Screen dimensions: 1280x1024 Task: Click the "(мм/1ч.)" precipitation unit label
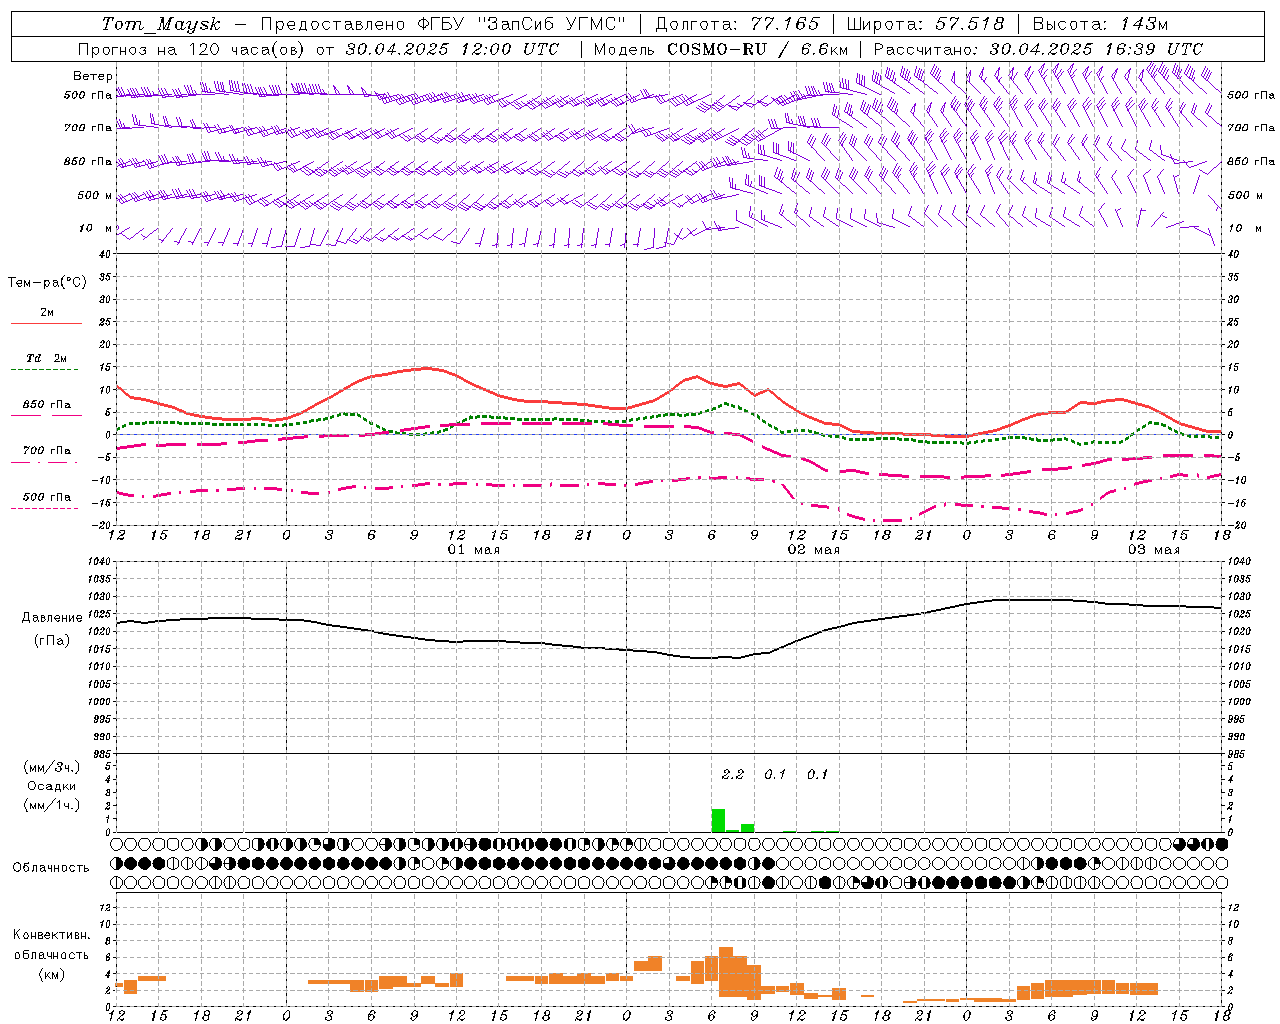pyautogui.click(x=52, y=805)
